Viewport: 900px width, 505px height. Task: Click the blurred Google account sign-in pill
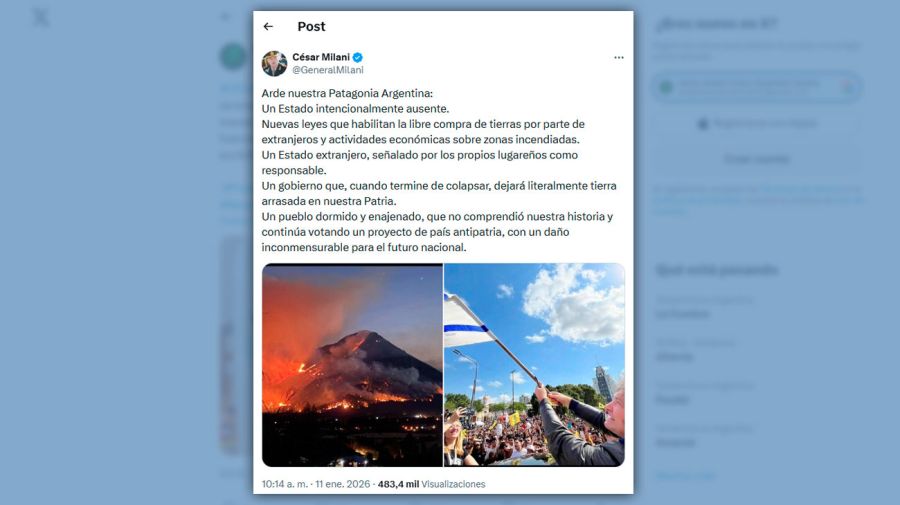tap(757, 87)
